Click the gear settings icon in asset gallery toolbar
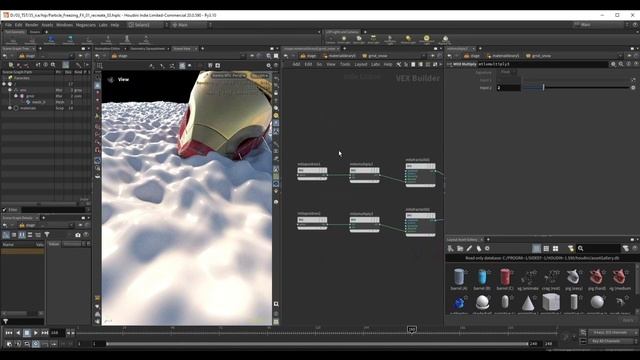 (x=487, y=248)
